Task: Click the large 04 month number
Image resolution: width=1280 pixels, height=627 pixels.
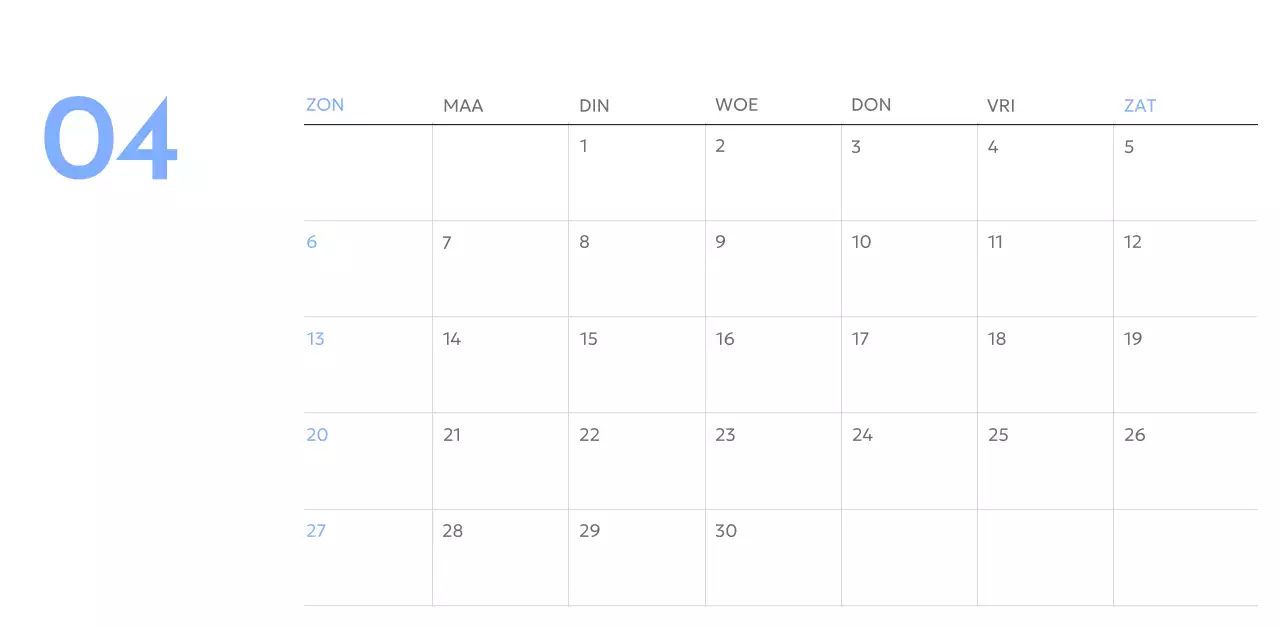Action: tap(110, 138)
